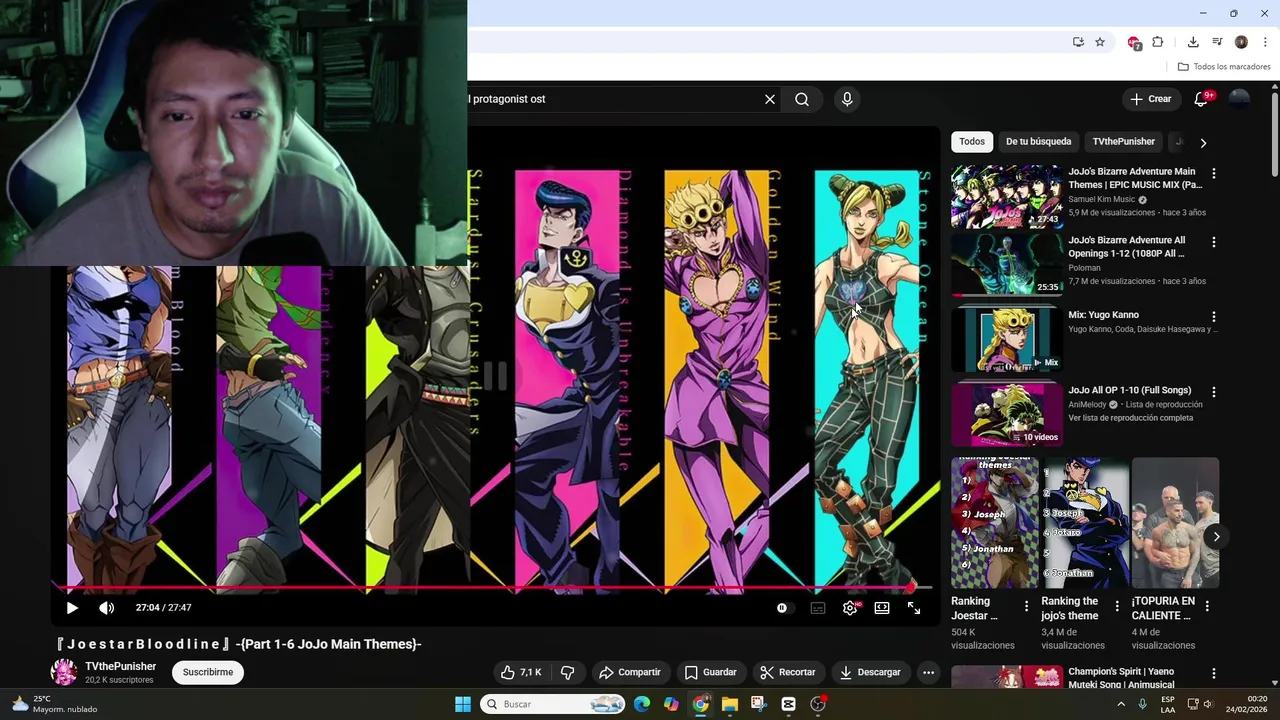Select the De tu búsqueda chip
Viewport: 1280px width, 720px height.
tap(1038, 141)
